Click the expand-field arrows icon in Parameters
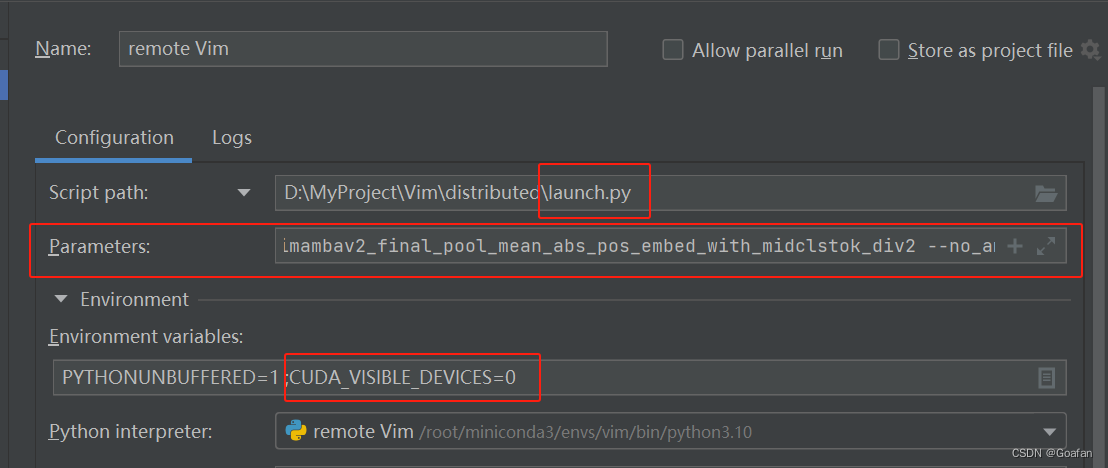Viewport: 1108px width, 468px height. [x=1045, y=246]
